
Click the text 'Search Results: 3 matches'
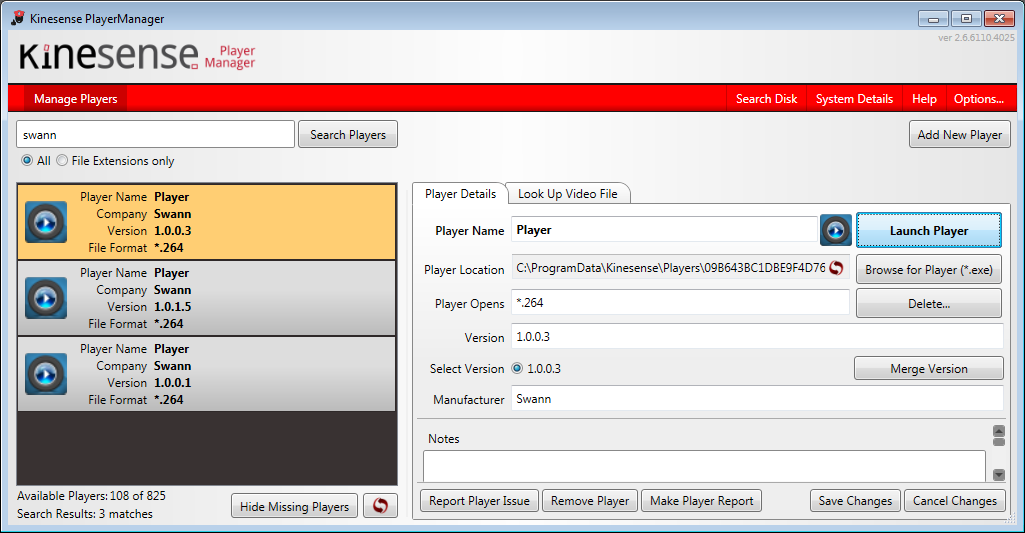(85, 514)
